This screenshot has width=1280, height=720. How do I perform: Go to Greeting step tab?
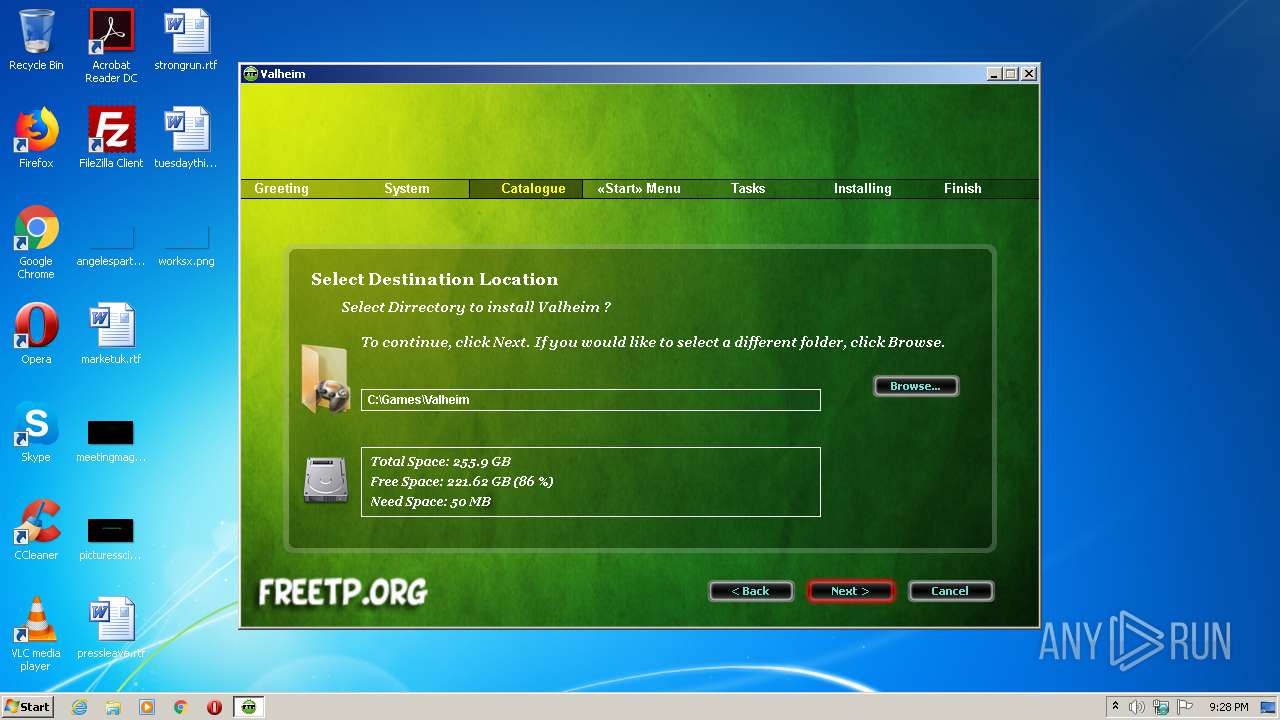(281, 188)
